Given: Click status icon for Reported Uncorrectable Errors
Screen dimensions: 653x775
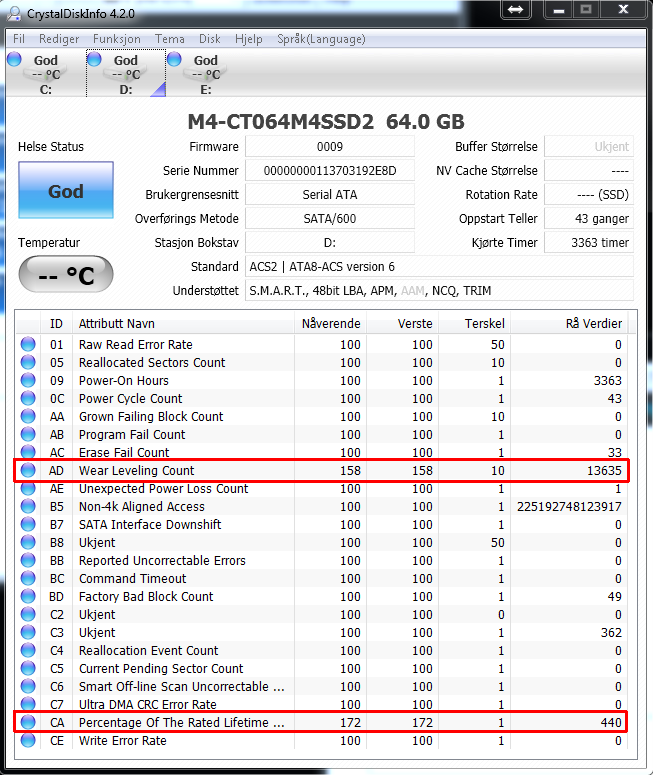Looking at the screenshot, I should [28, 560].
